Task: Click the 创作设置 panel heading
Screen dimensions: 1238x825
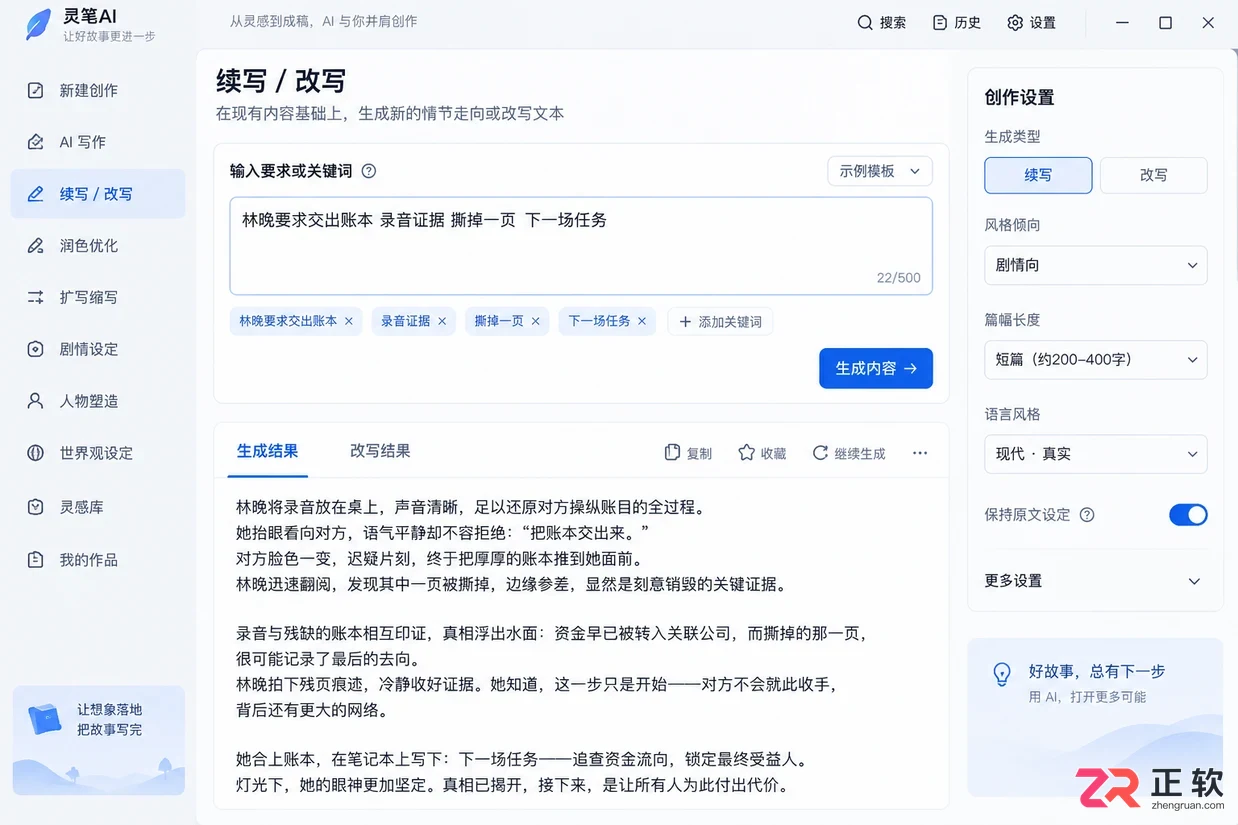Action: [x=1019, y=97]
